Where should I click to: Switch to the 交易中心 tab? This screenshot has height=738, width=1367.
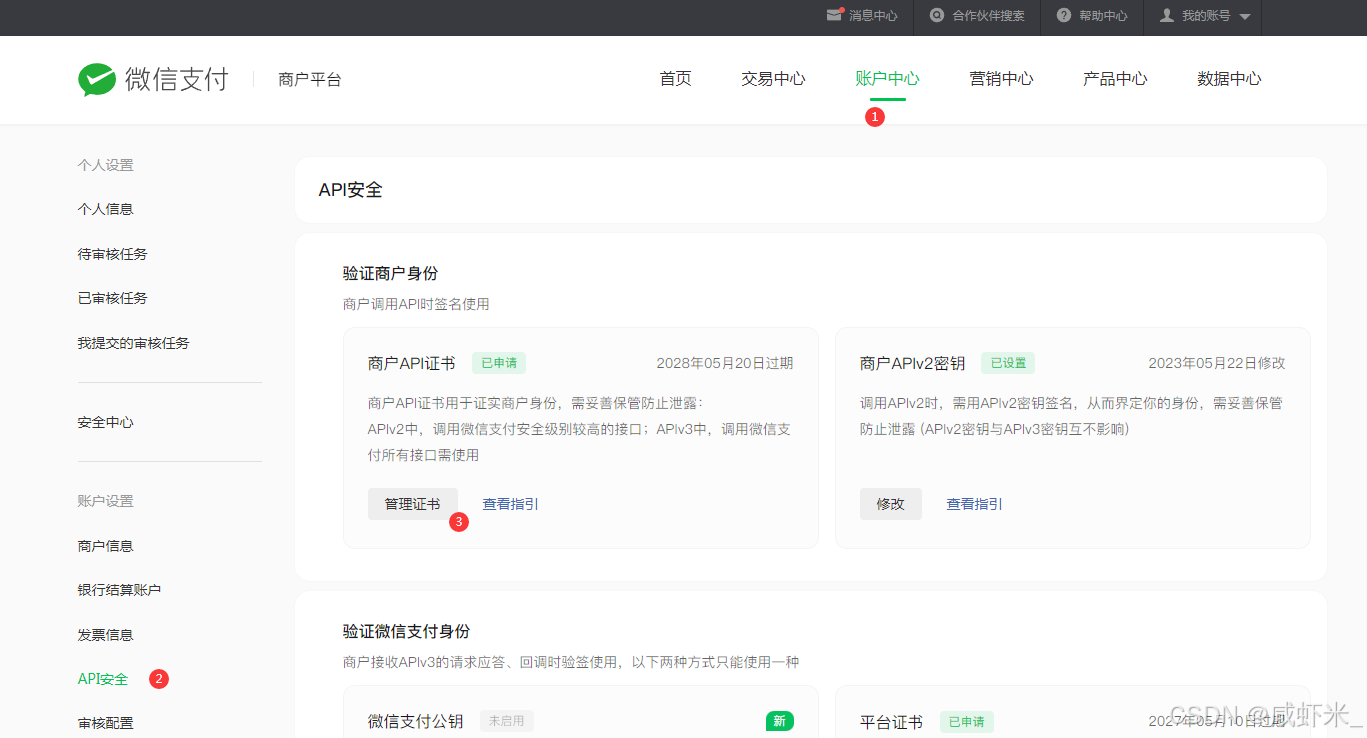click(773, 79)
